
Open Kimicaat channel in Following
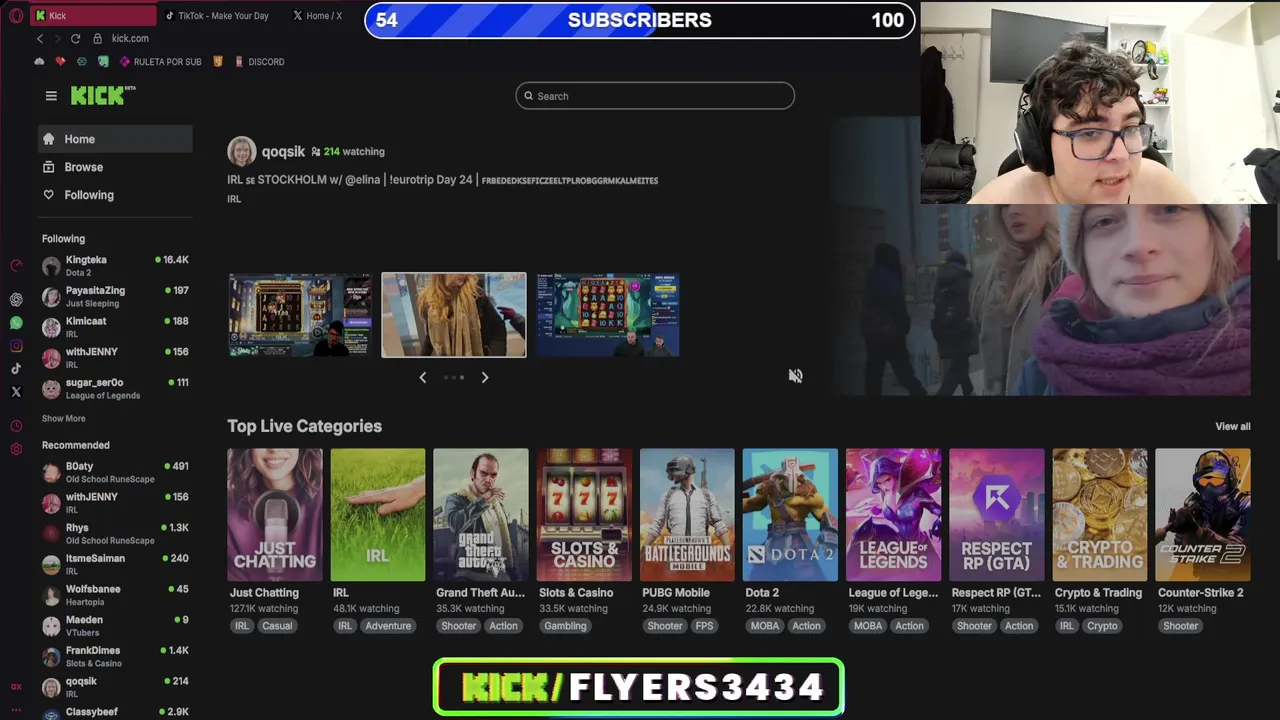(x=115, y=327)
